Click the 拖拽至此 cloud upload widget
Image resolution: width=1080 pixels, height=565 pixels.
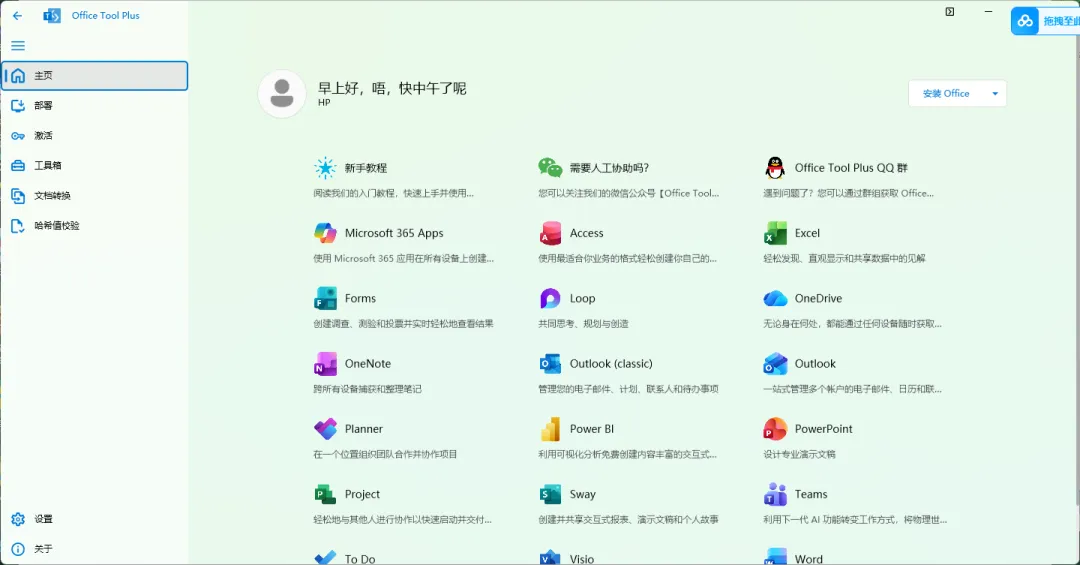click(1045, 21)
